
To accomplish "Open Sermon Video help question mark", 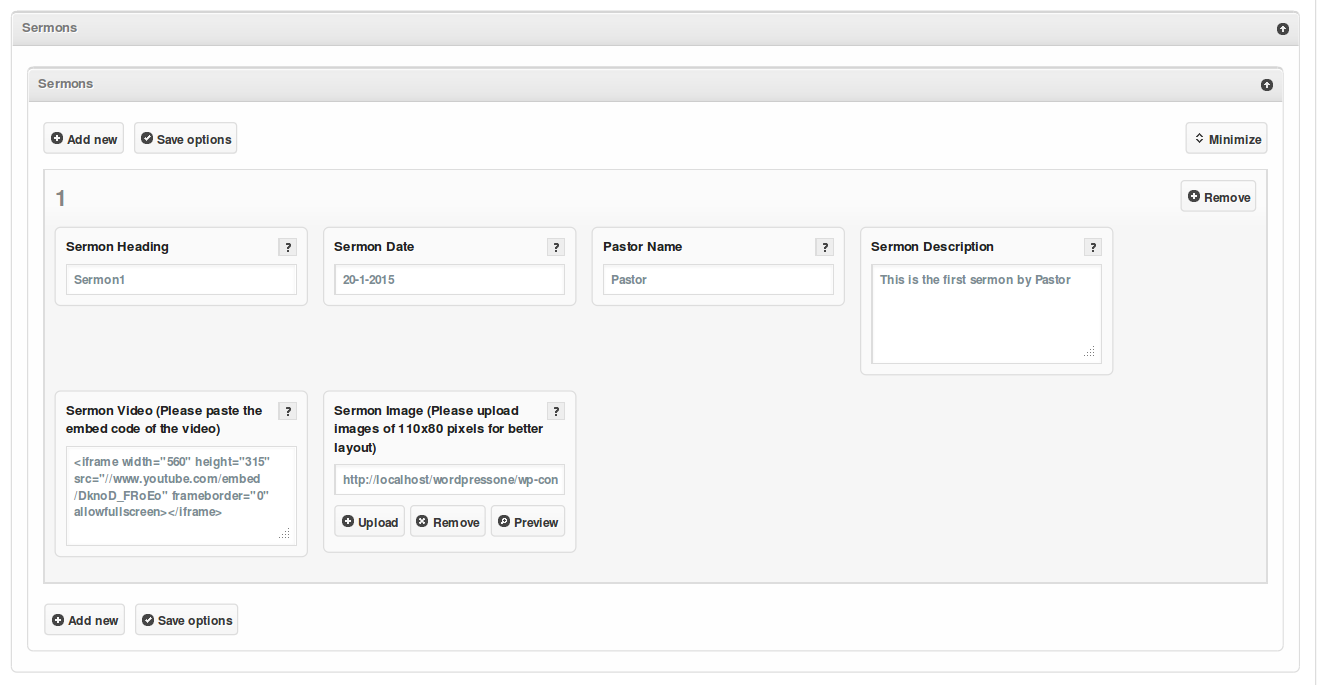I will pyautogui.click(x=287, y=411).
